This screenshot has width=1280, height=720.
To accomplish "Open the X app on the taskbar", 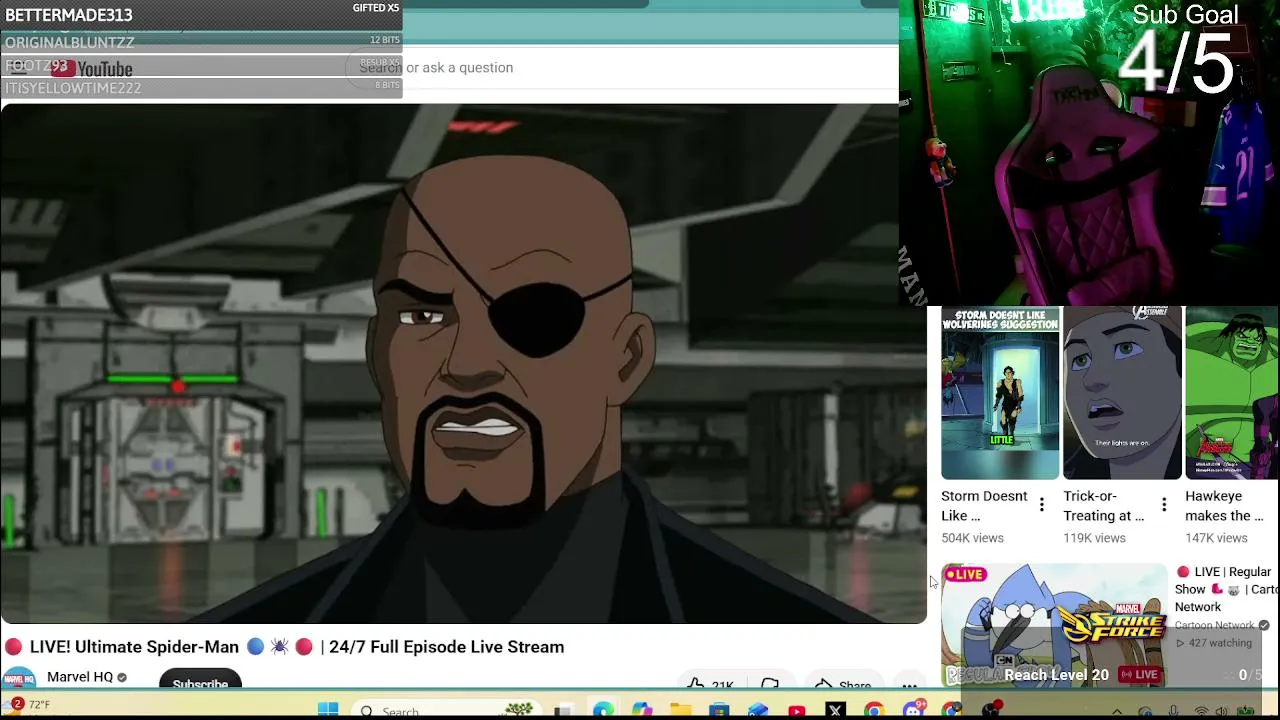I will [x=836, y=710].
